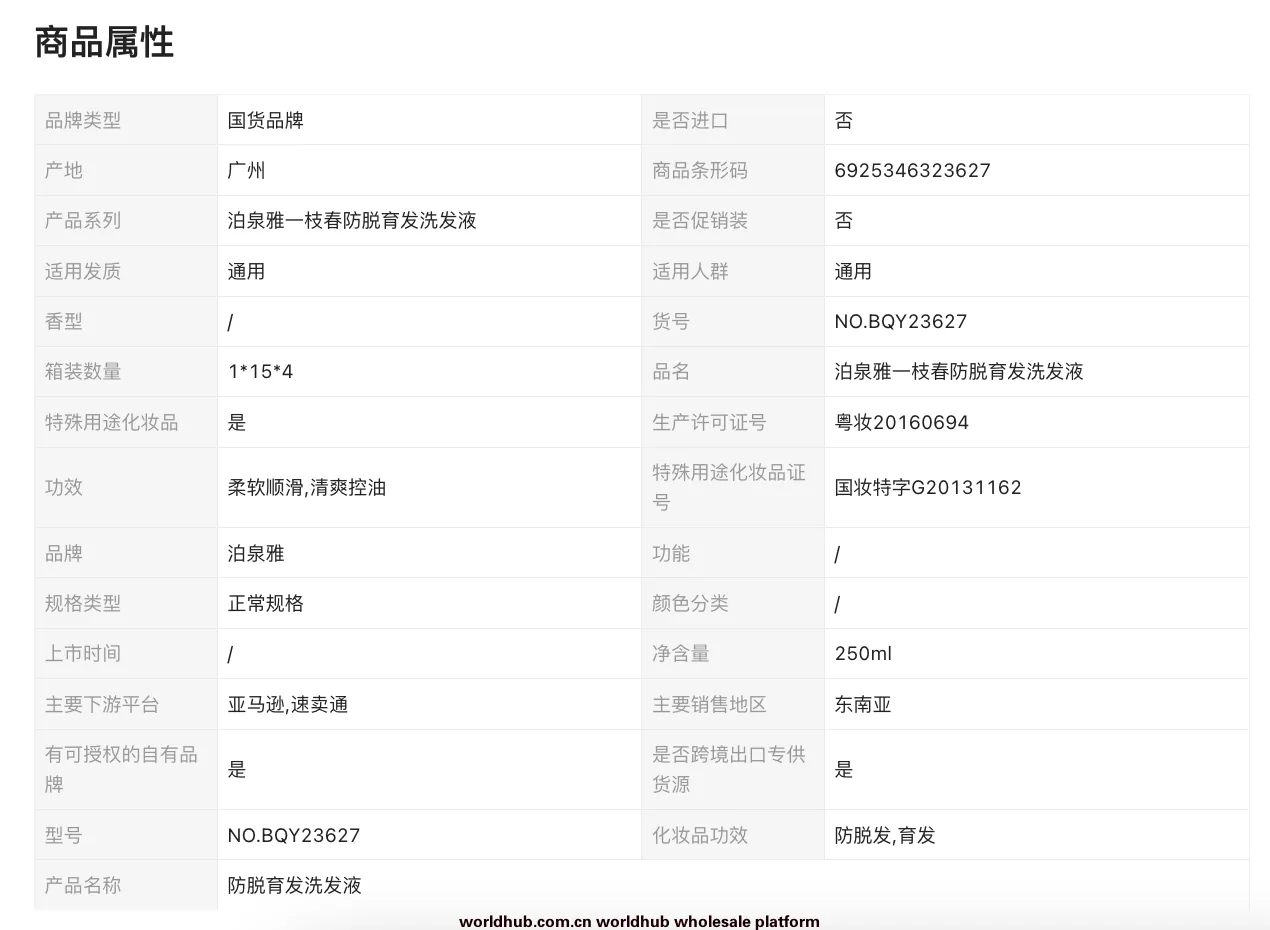The image size is (1270, 930).
Task: Click certificate number 国妆特字G20131162
Action: (928, 487)
